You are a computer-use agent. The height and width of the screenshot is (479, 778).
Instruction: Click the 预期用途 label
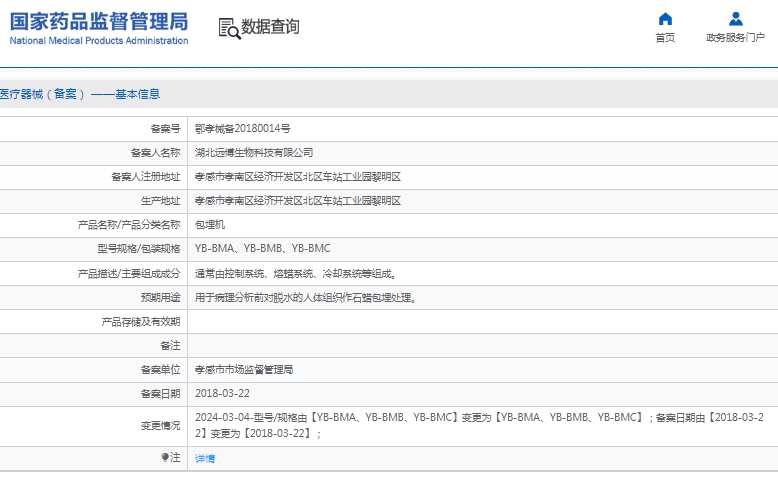click(x=160, y=297)
